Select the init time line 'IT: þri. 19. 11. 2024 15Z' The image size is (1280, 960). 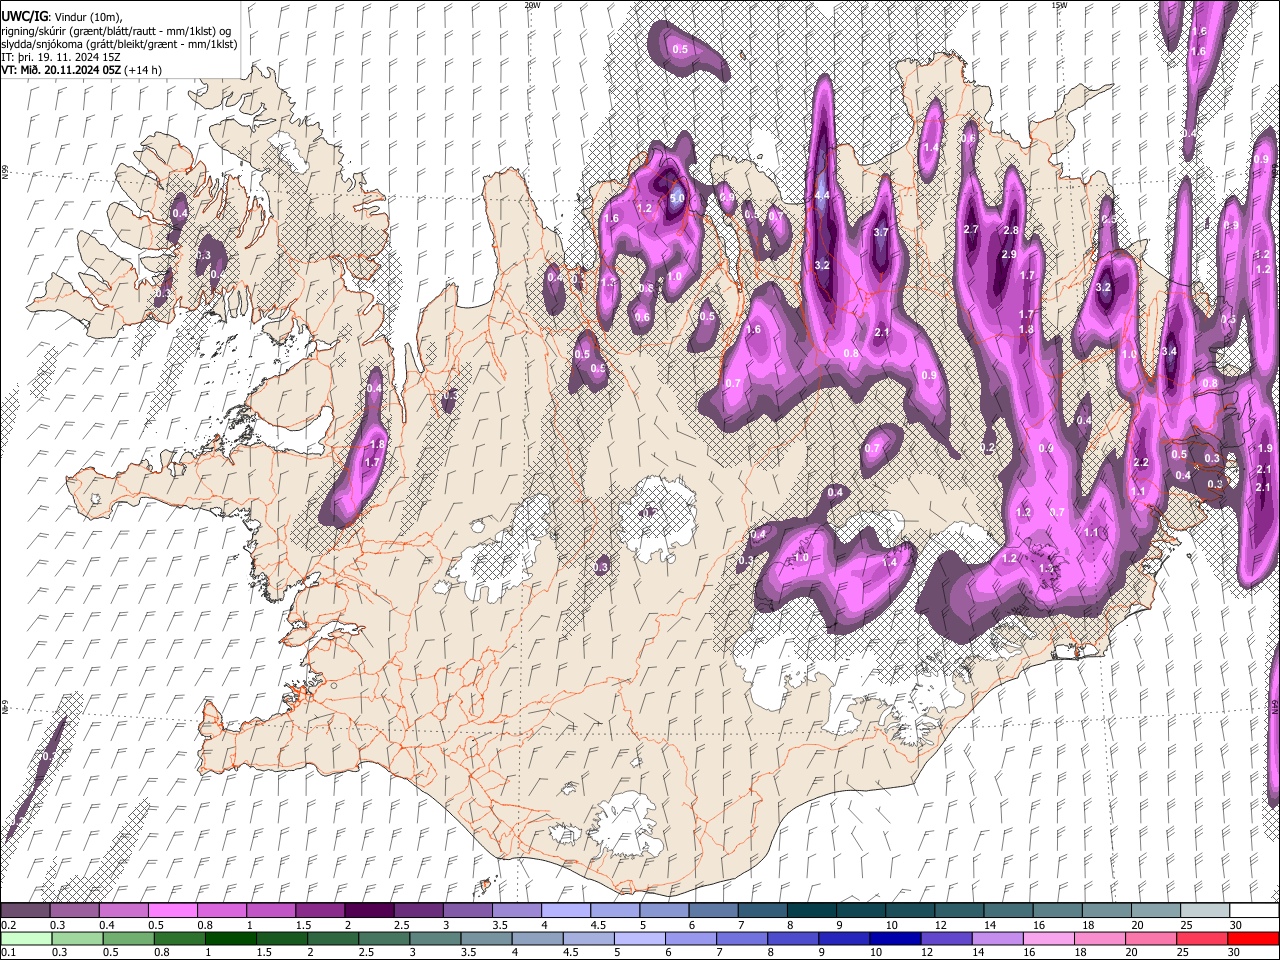coord(61,57)
